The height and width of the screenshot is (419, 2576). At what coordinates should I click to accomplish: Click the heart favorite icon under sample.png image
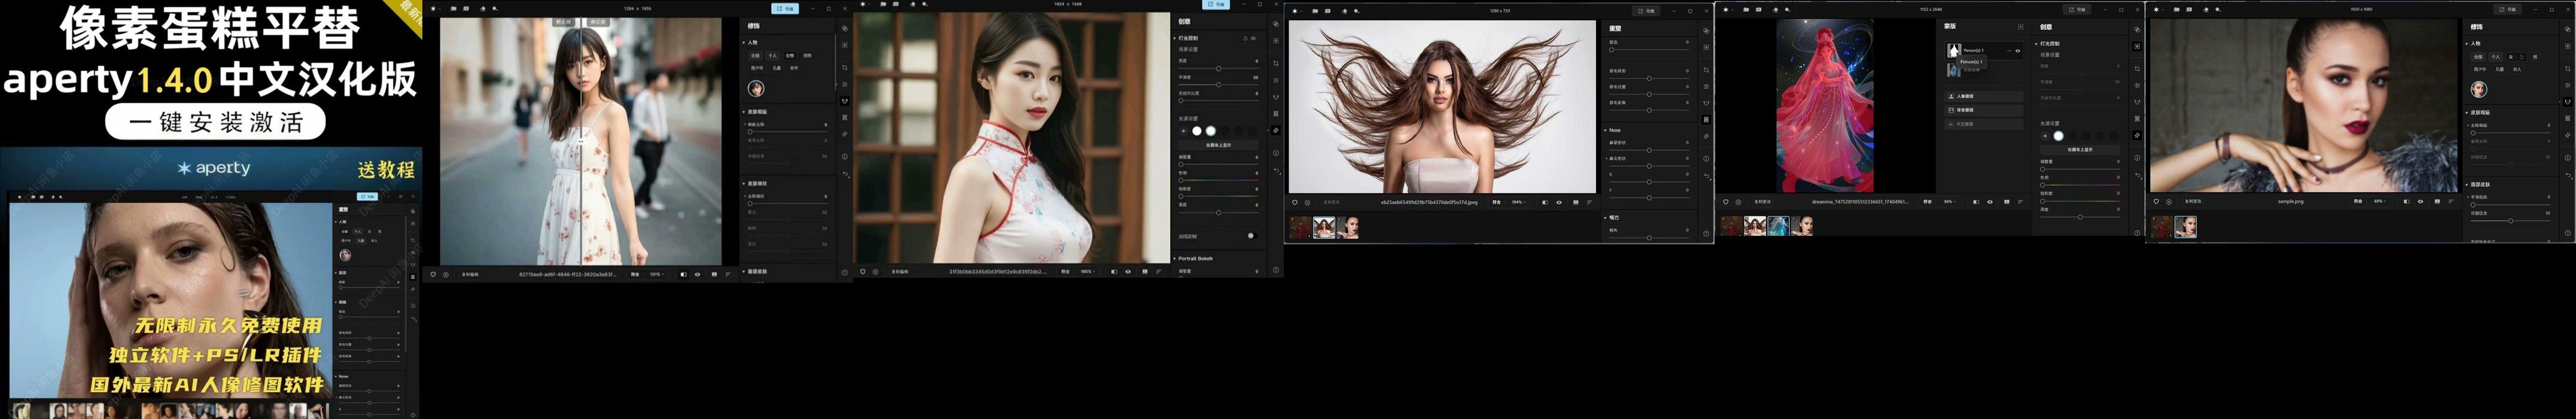(2156, 202)
